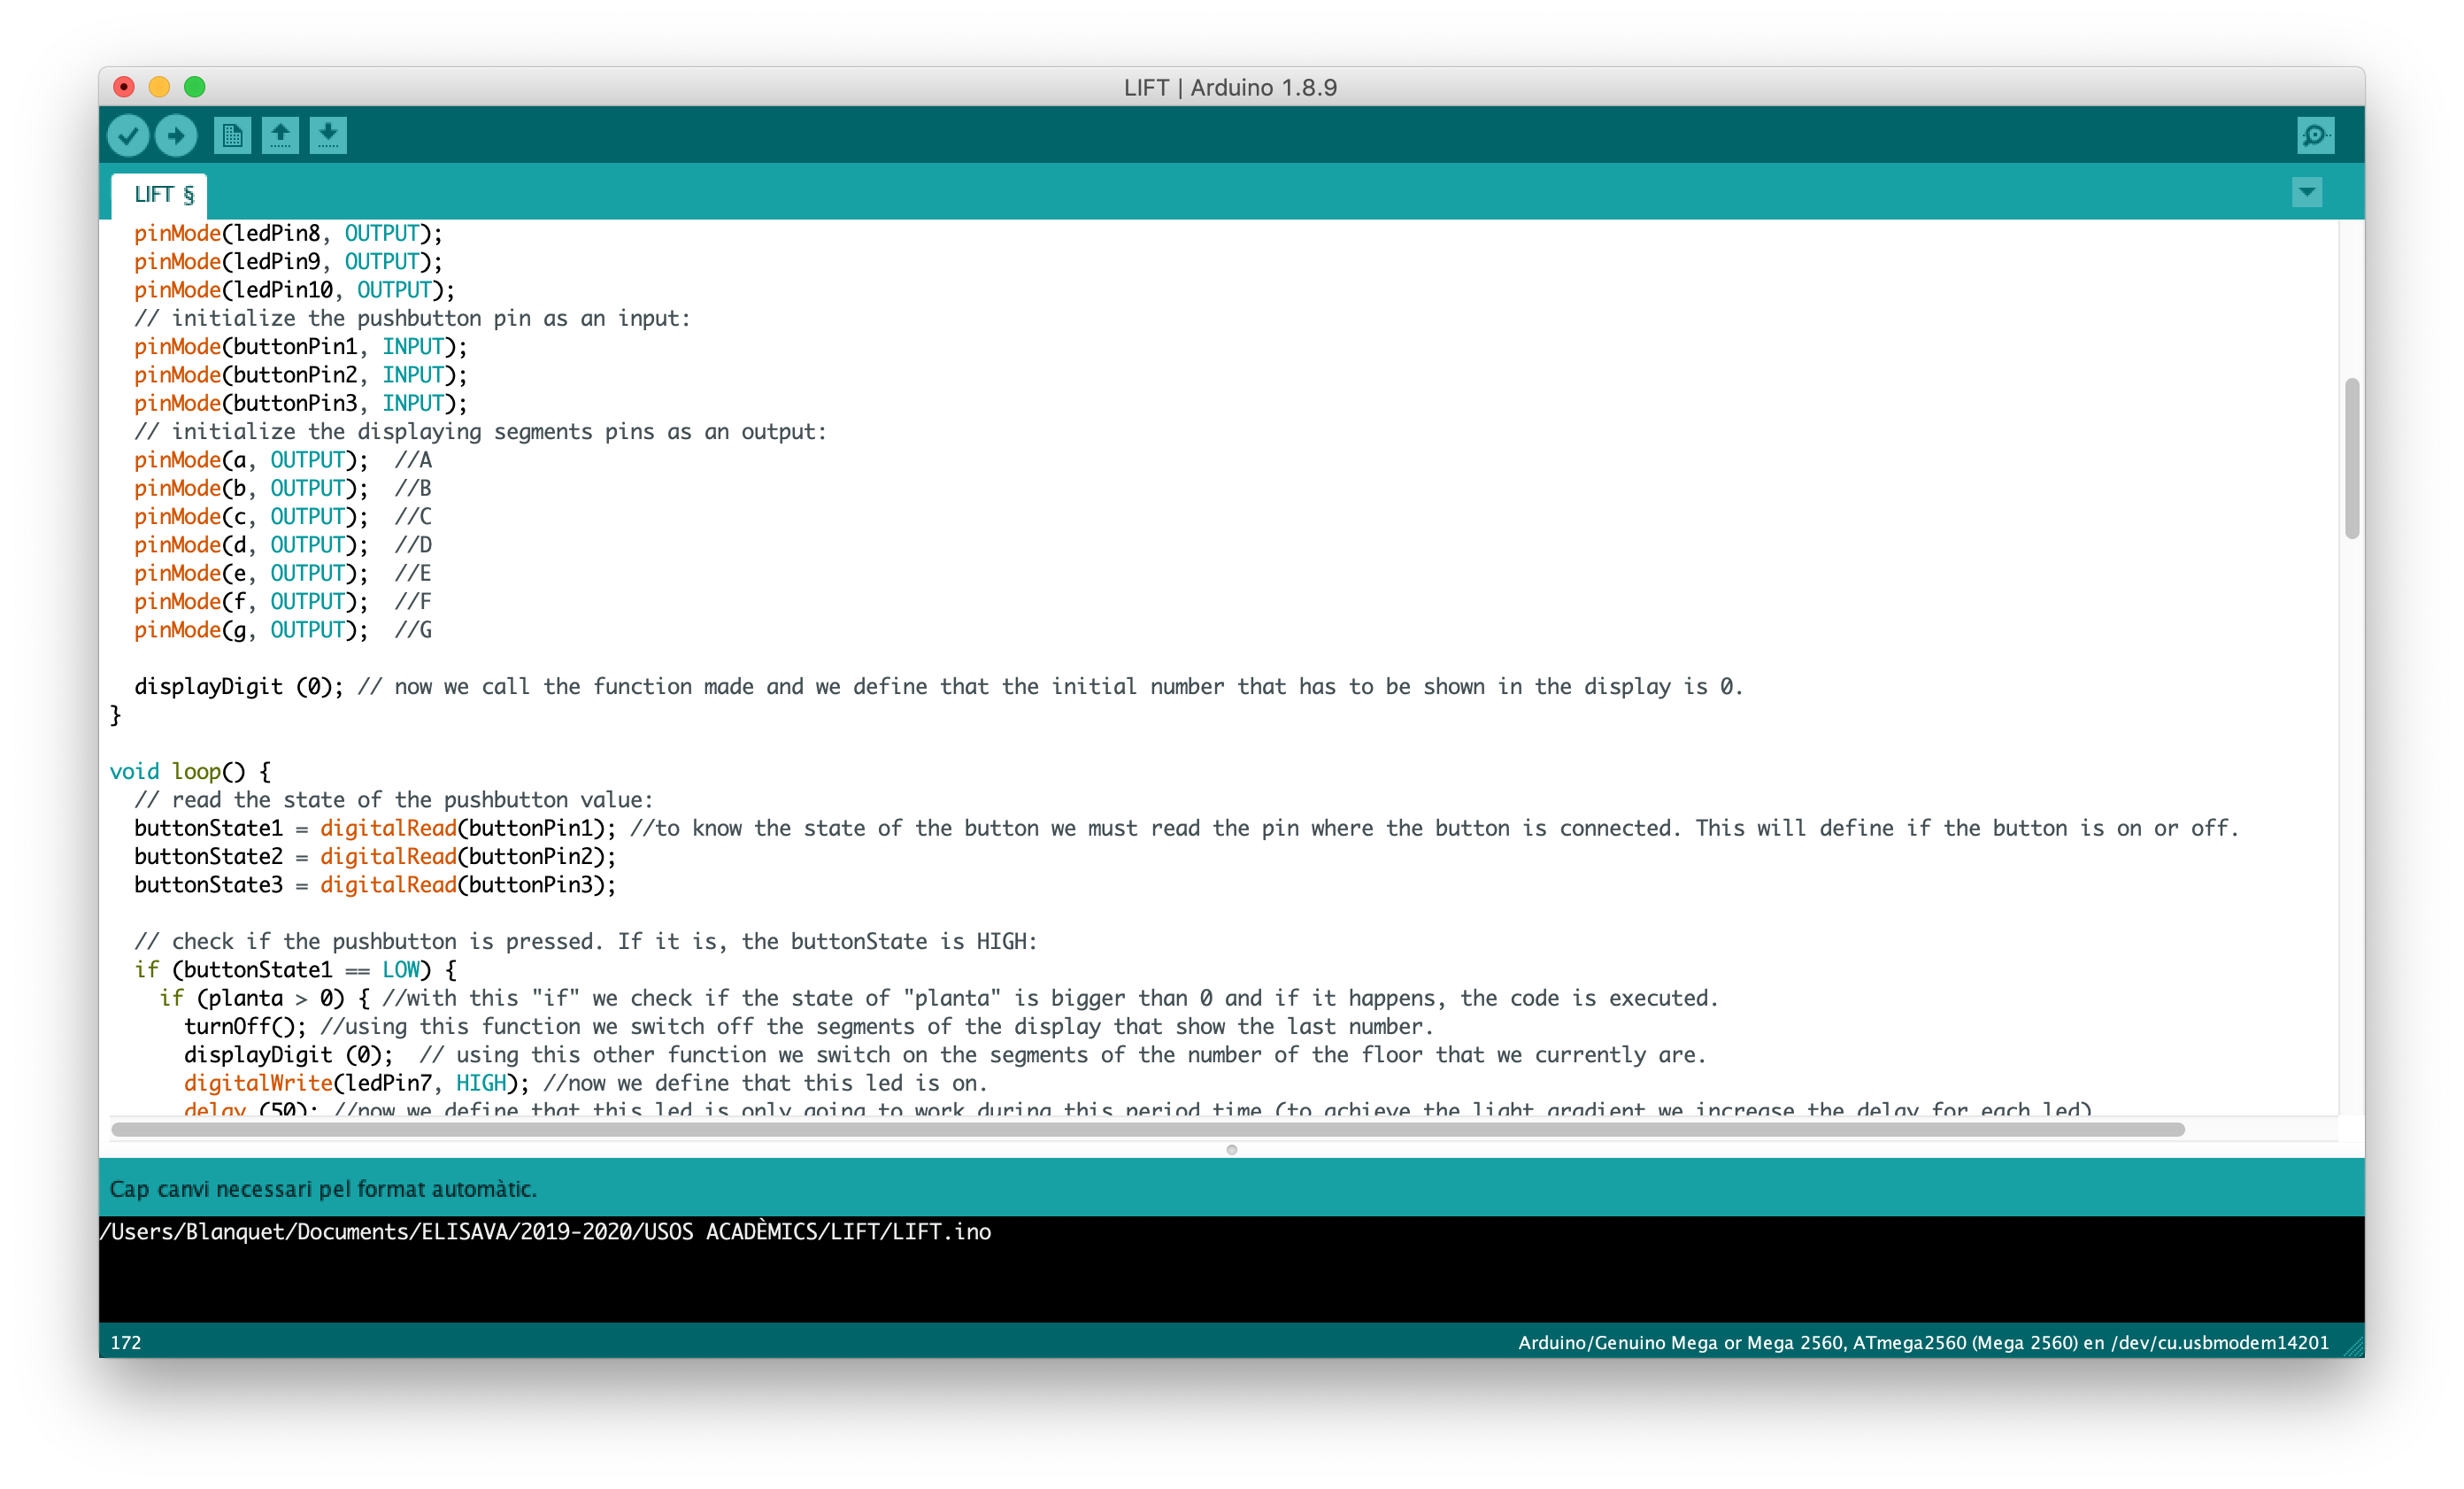Click 'pinMode(a, OUTPUT);' line
The width and height of the screenshot is (2464, 1489).
(x=283, y=460)
